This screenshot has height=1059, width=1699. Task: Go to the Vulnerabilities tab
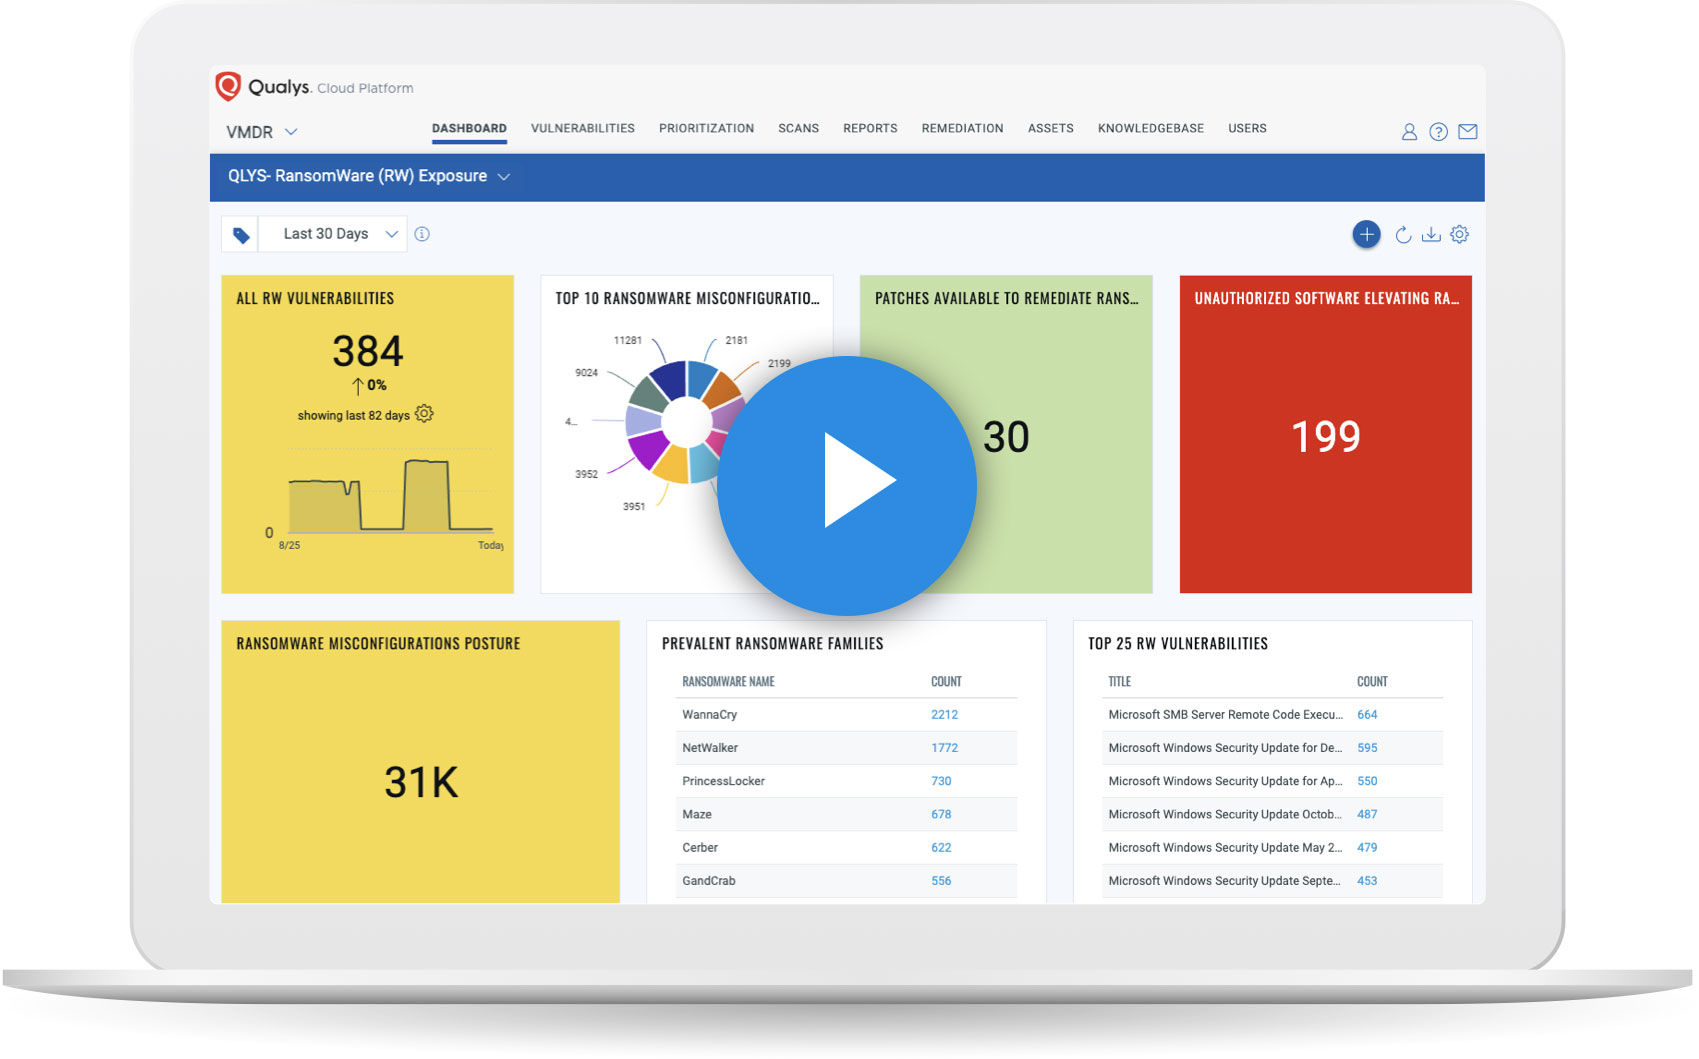pos(583,129)
